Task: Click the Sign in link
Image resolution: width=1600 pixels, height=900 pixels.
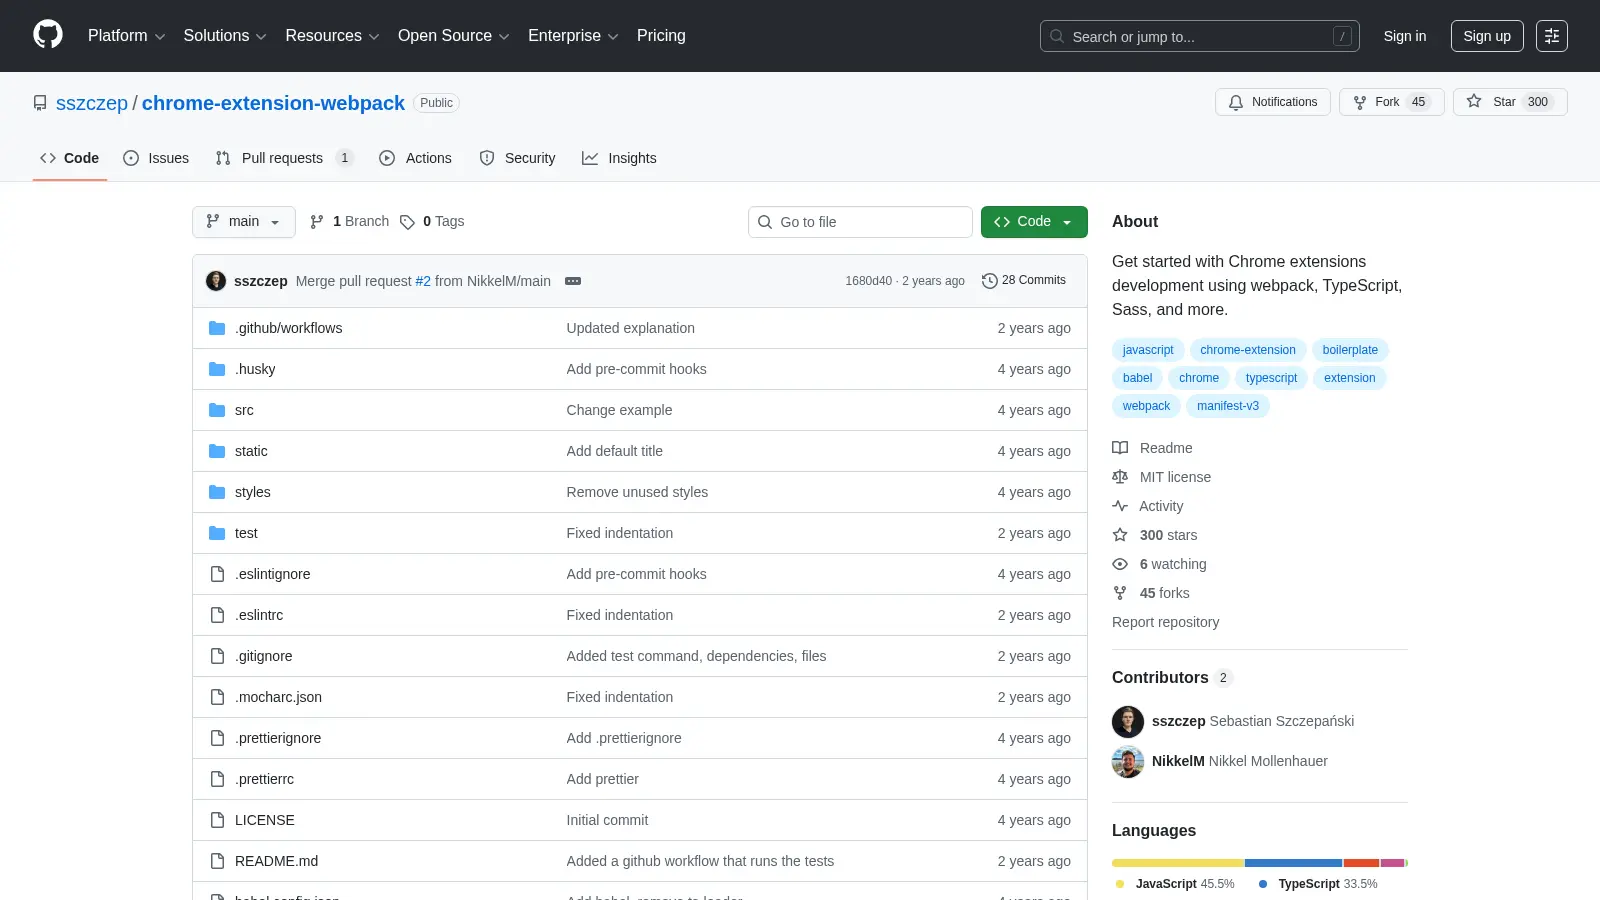Action: 1404,36
